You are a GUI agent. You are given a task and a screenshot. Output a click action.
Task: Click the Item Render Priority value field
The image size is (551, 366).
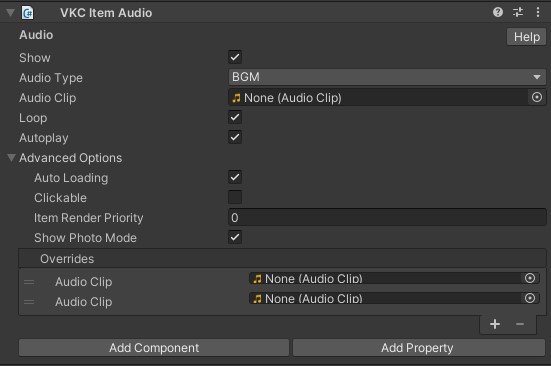click(387, 217)
